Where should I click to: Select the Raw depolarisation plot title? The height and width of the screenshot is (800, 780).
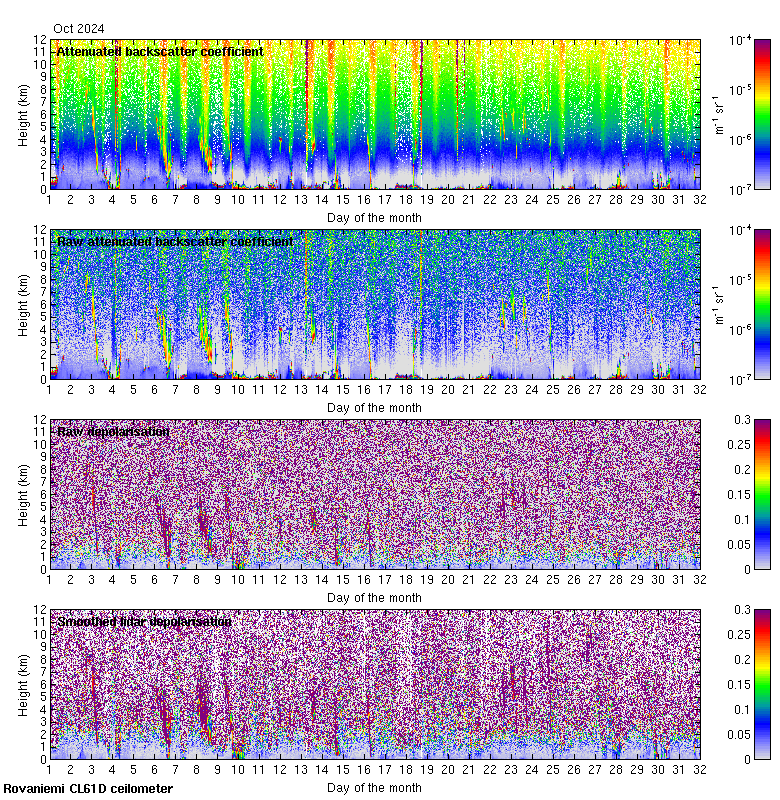[113, 431]
